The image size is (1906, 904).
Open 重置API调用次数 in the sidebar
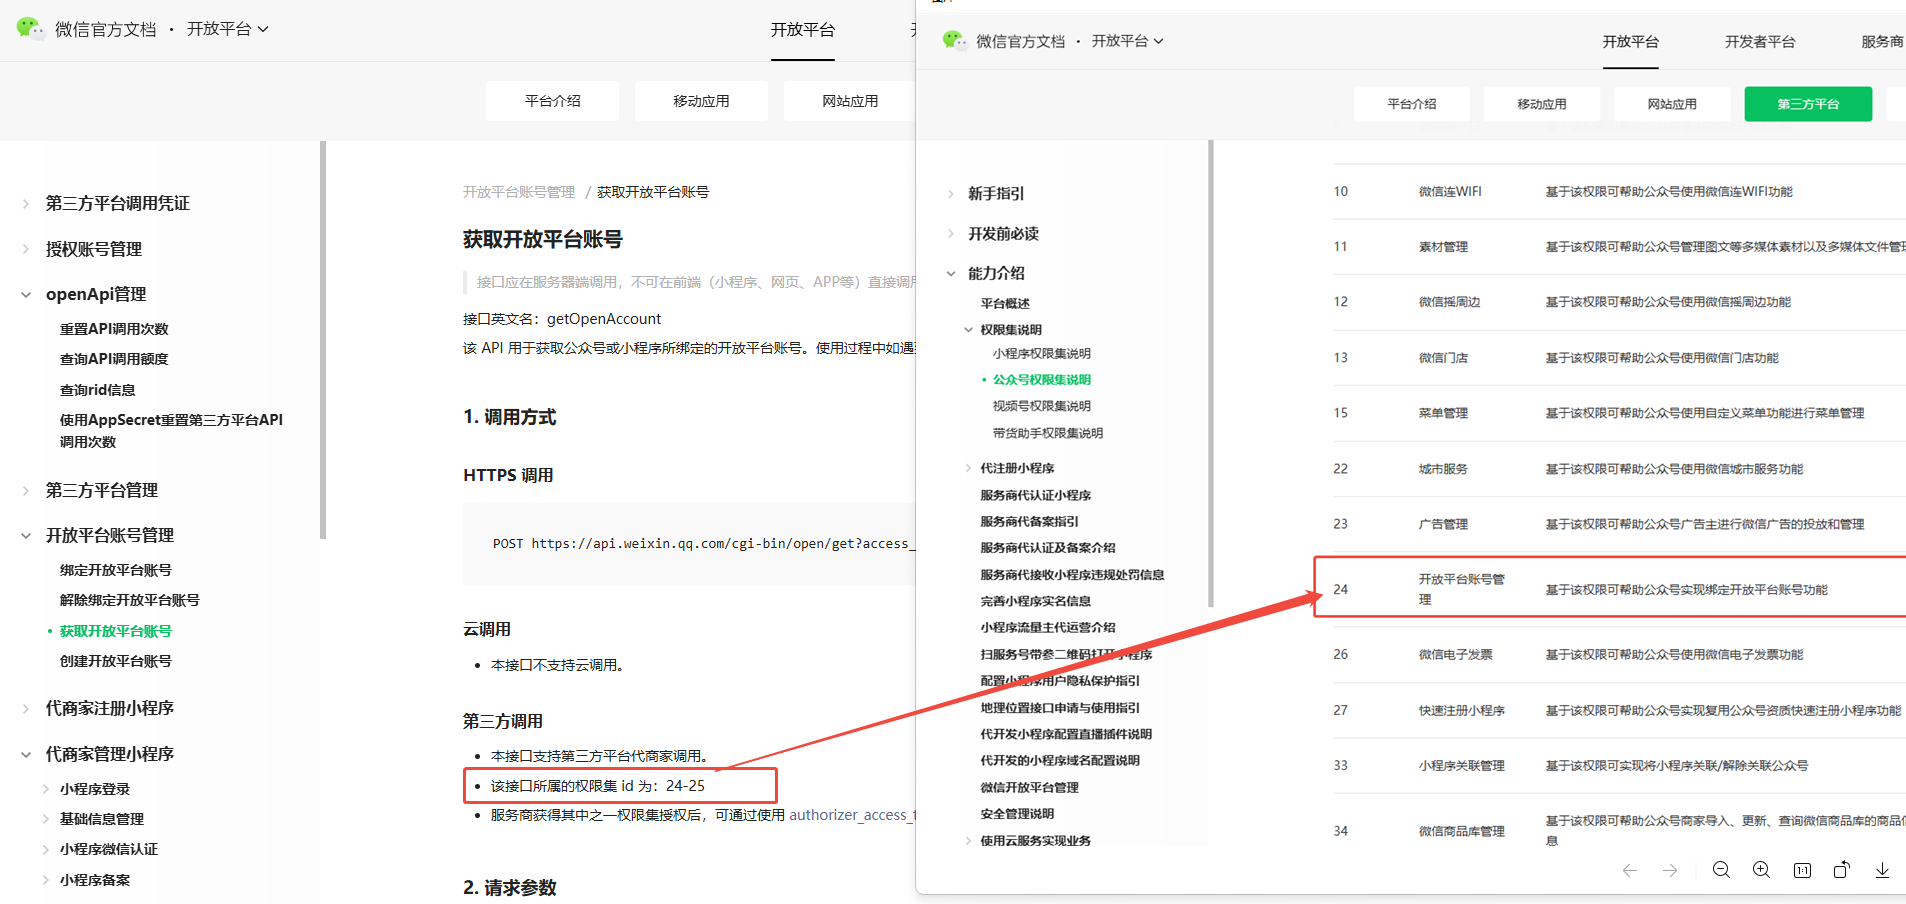tap(114, 329)
